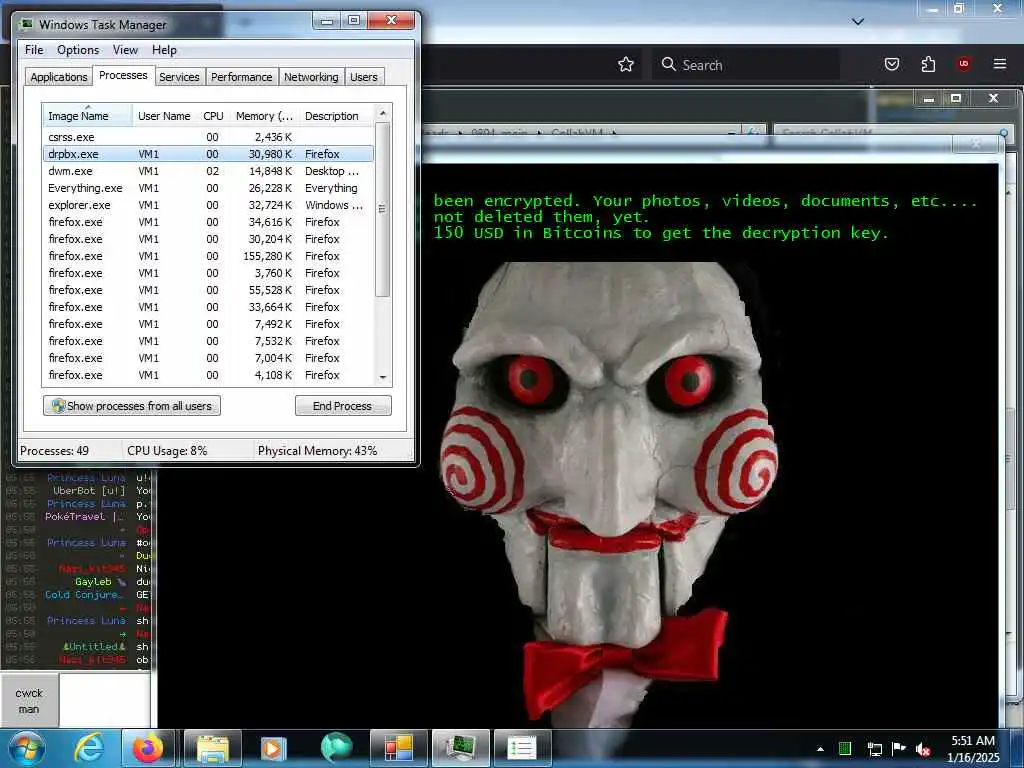Open Windows Media Player taskbar icon
This screenshot has height=768, width=1024.
[273, 748]
